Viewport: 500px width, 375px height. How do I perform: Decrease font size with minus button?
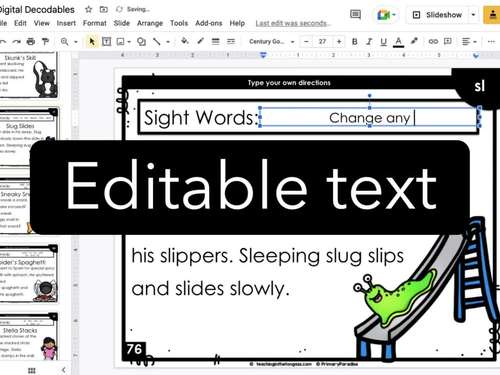point(306,42)
